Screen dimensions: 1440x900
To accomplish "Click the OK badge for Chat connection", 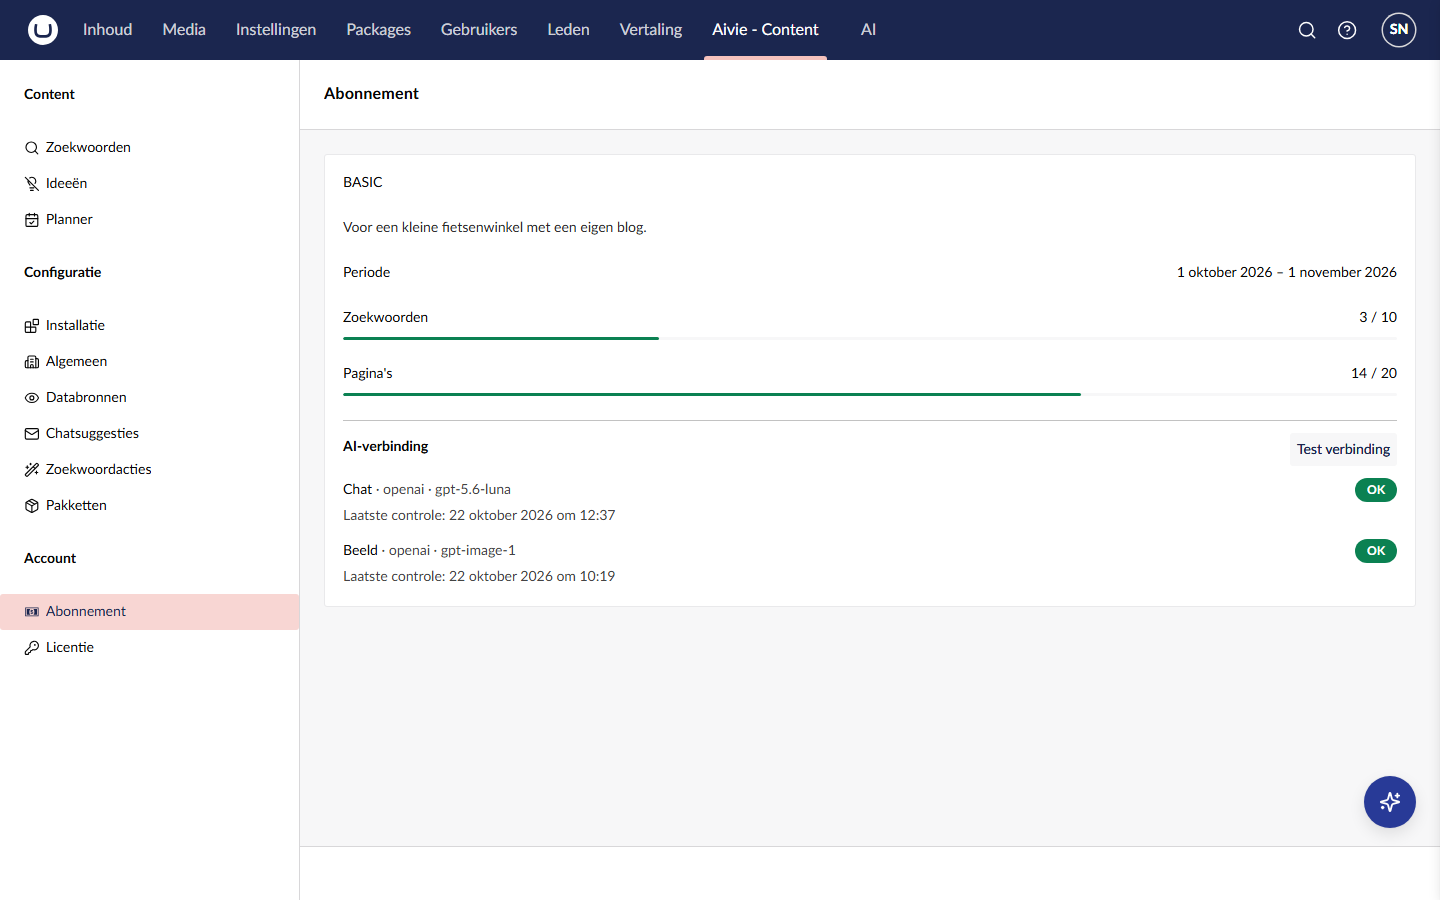I will tap(1376, 490).
